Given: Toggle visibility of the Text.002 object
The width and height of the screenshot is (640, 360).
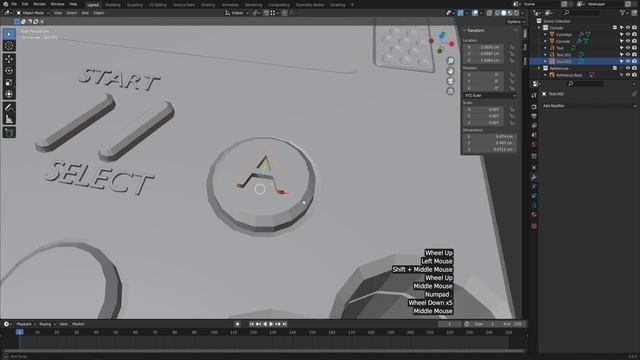Looking at the screenshot, I should [x=628, y=61].
